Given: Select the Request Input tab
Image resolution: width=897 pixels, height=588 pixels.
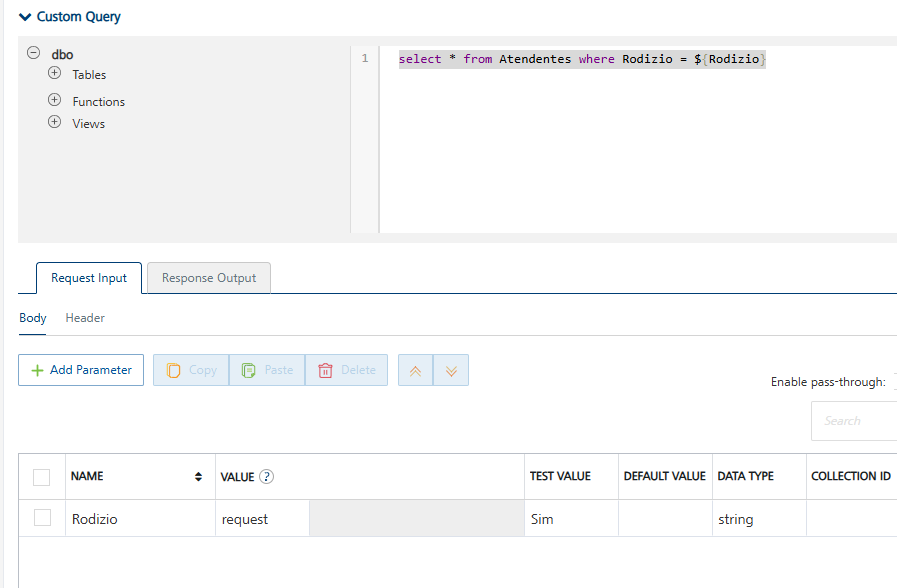Looking at the screenshot, I should coord(89,278).
